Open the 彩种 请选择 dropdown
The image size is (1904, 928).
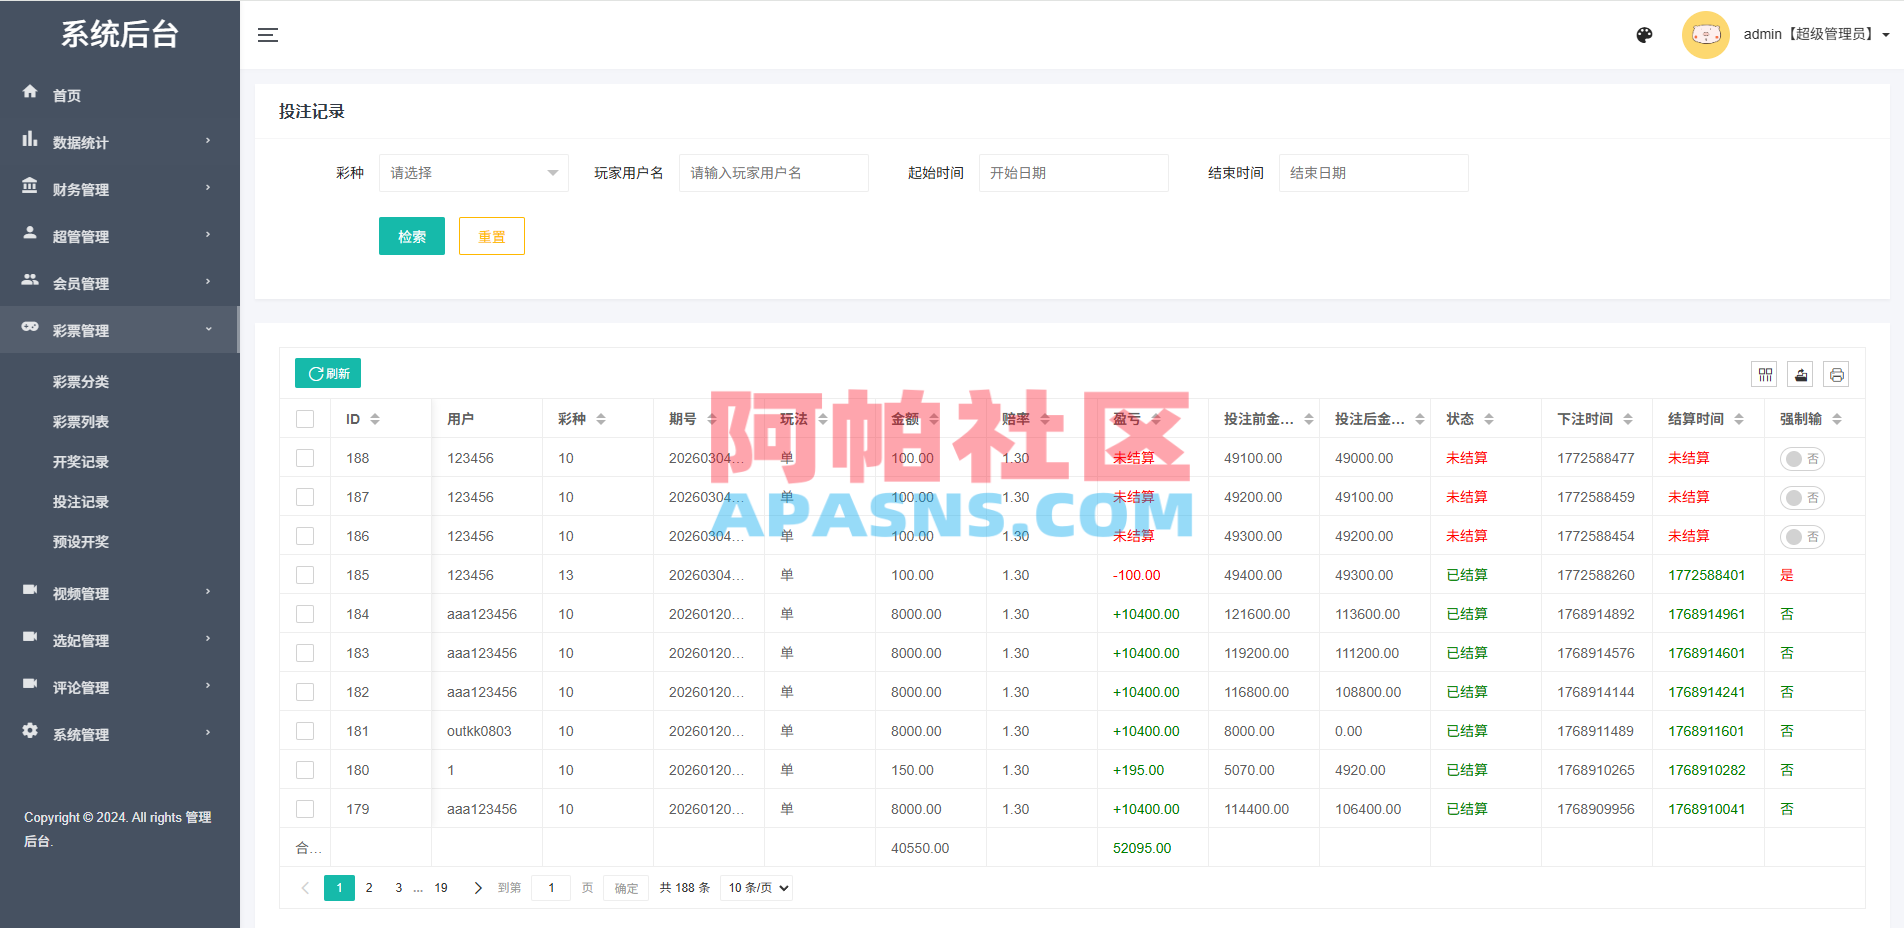pyautogui.click(x=474, y=173)
